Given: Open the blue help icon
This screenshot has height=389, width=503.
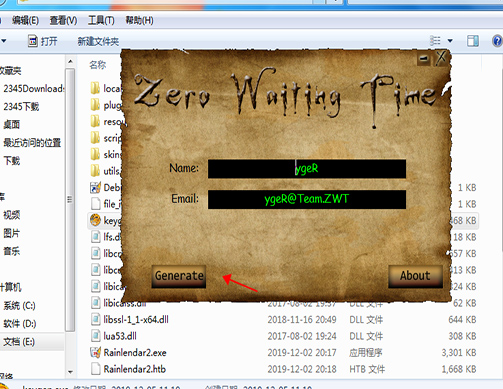Looking at the screenshot, I should (497, 41).
